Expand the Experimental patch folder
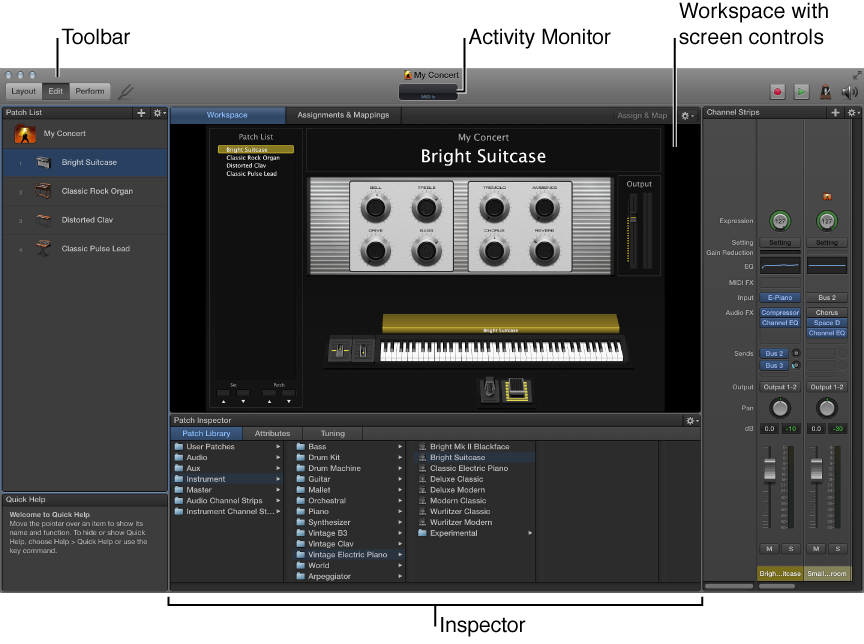Image resolution: width=864 pixels, height=644 pixels. (529, 533)
